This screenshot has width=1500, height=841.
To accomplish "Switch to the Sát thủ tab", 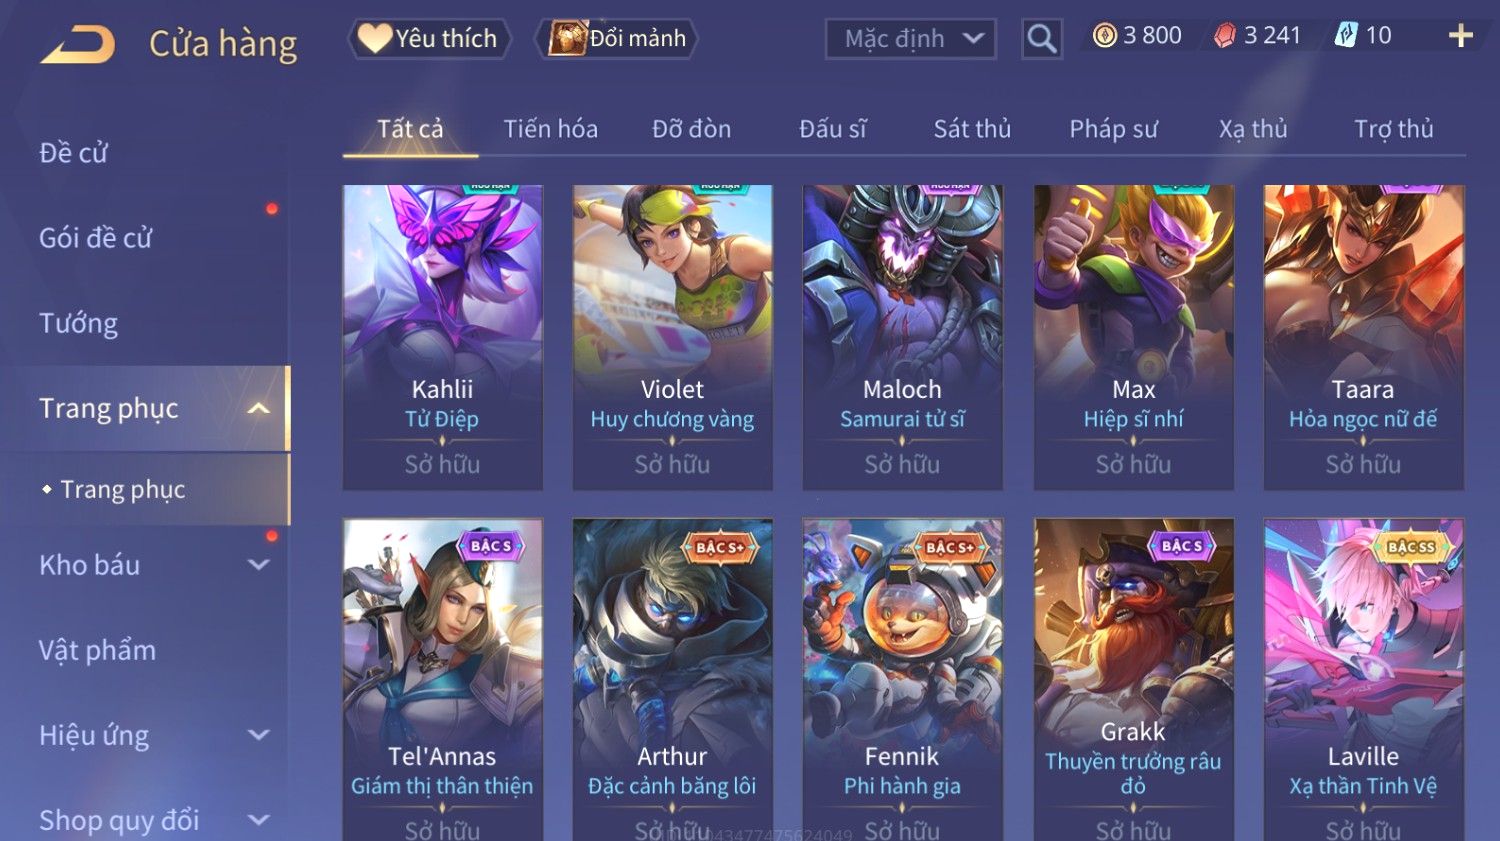I will (x=972, y=129).
